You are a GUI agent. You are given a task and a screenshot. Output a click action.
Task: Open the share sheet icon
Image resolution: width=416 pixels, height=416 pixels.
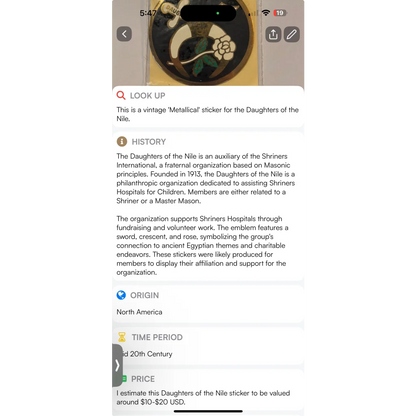[x=273, y=34]
